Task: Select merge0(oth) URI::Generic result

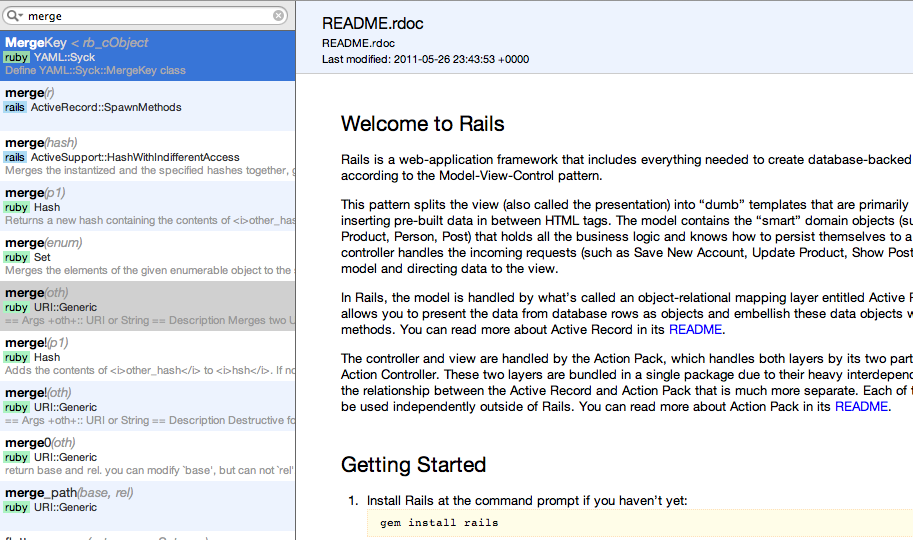Action: click(147, 457)
